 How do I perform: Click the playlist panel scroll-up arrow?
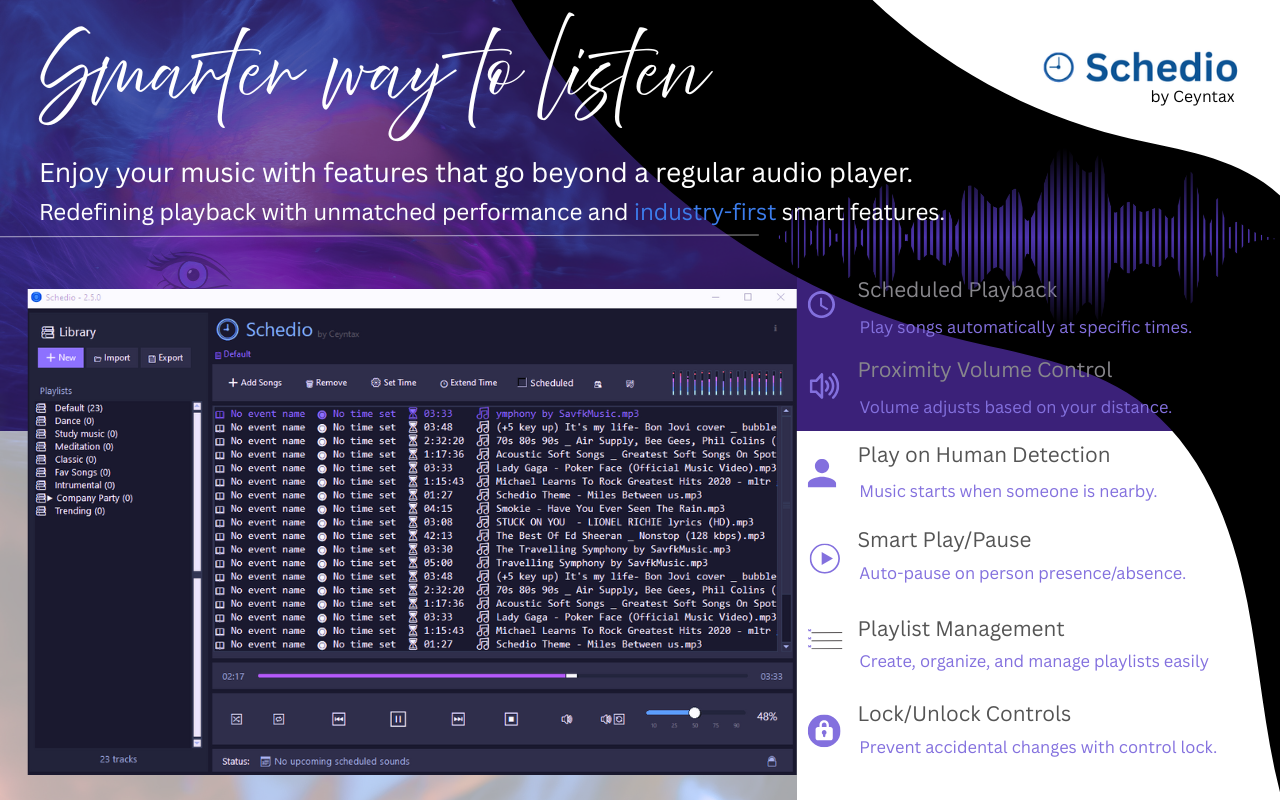point(197,407)
